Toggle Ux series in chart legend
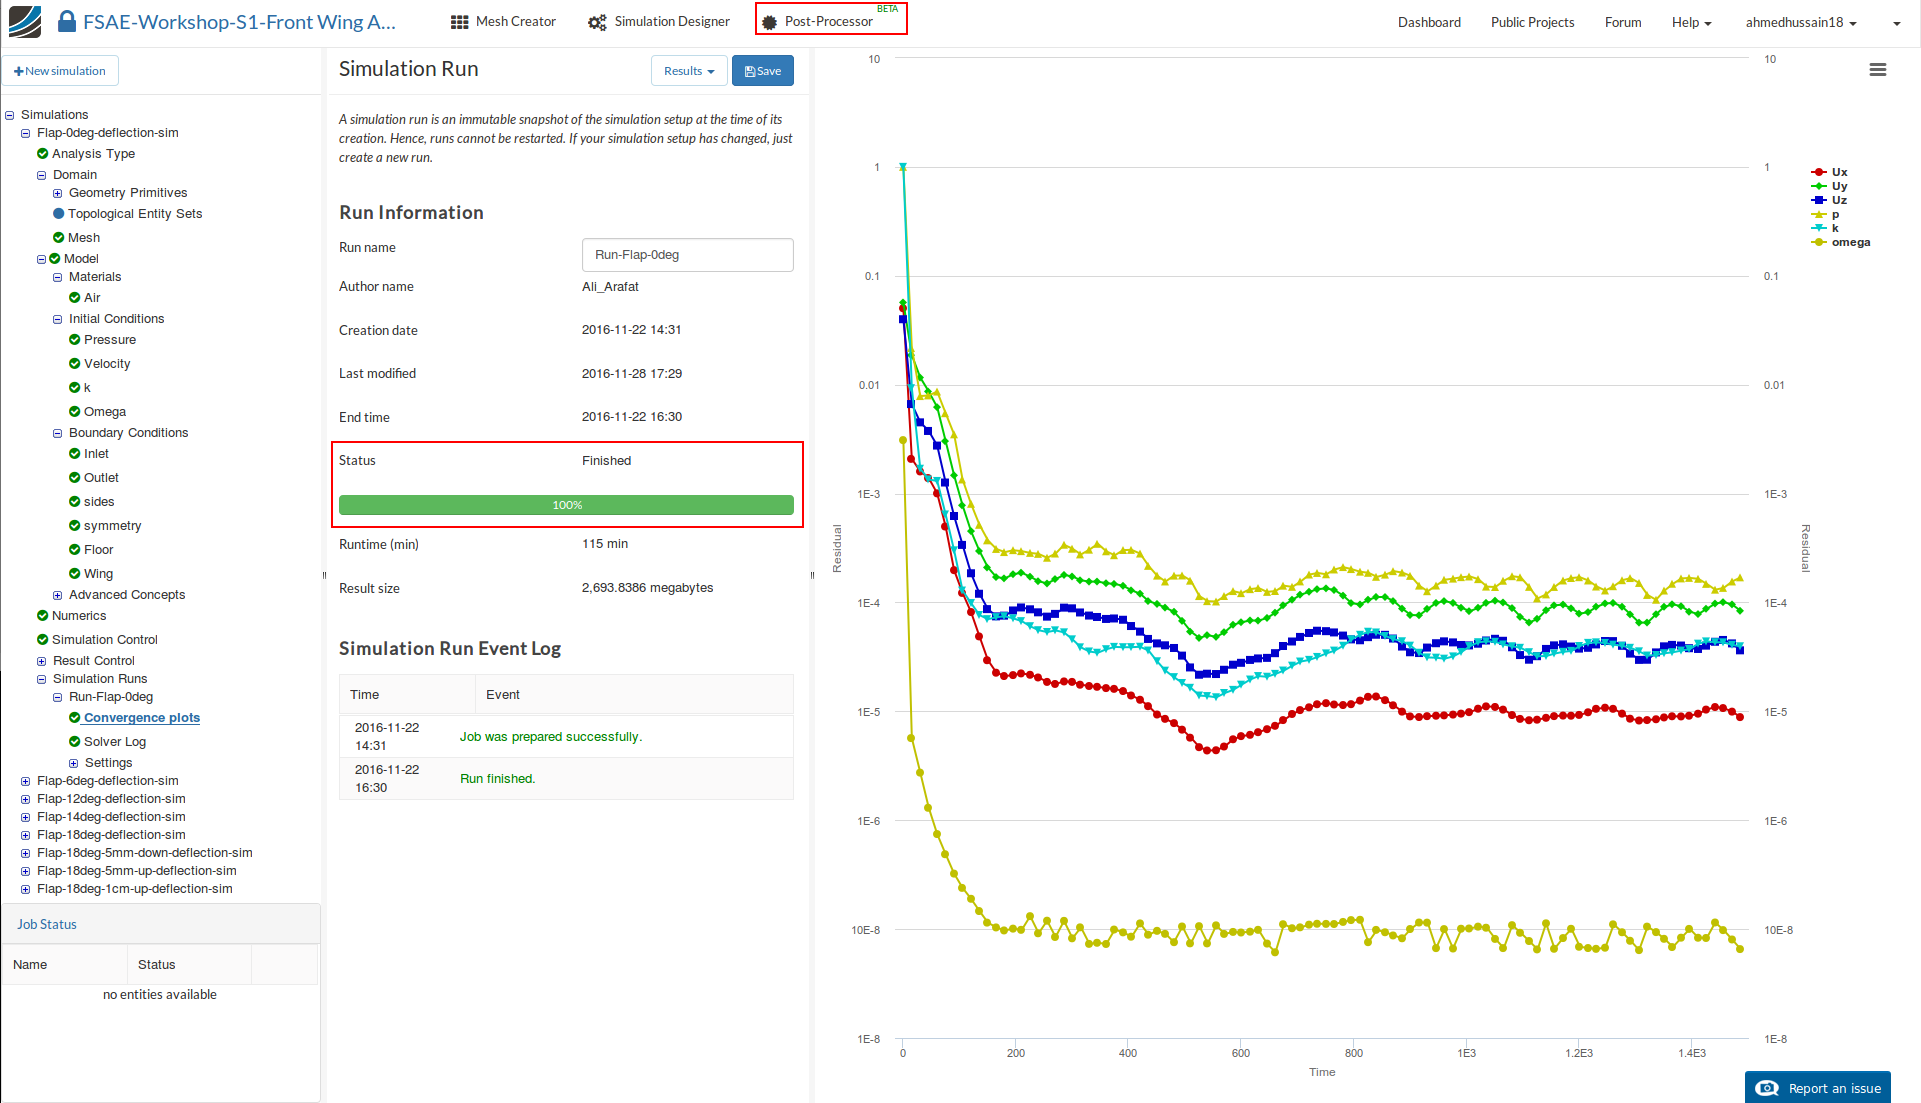This screenshot has width=1921, height=1103. tap(1838, 172)
